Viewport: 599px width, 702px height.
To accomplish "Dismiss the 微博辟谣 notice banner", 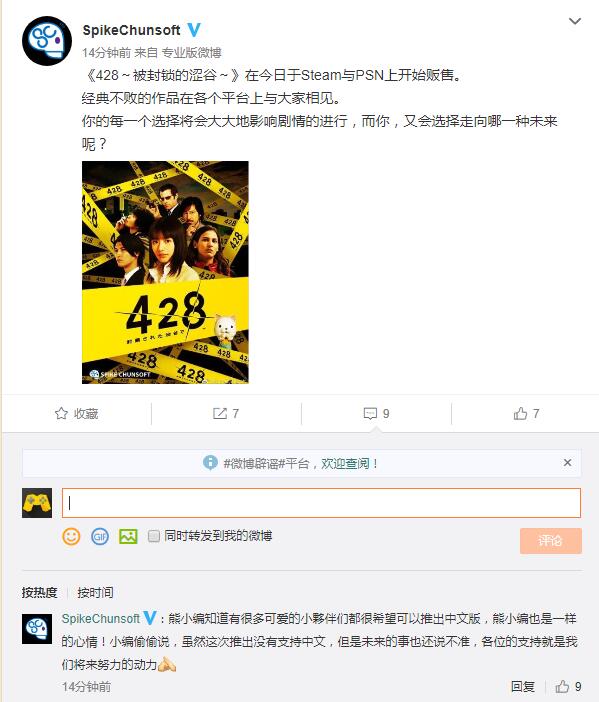I will (x=567, y=462).
